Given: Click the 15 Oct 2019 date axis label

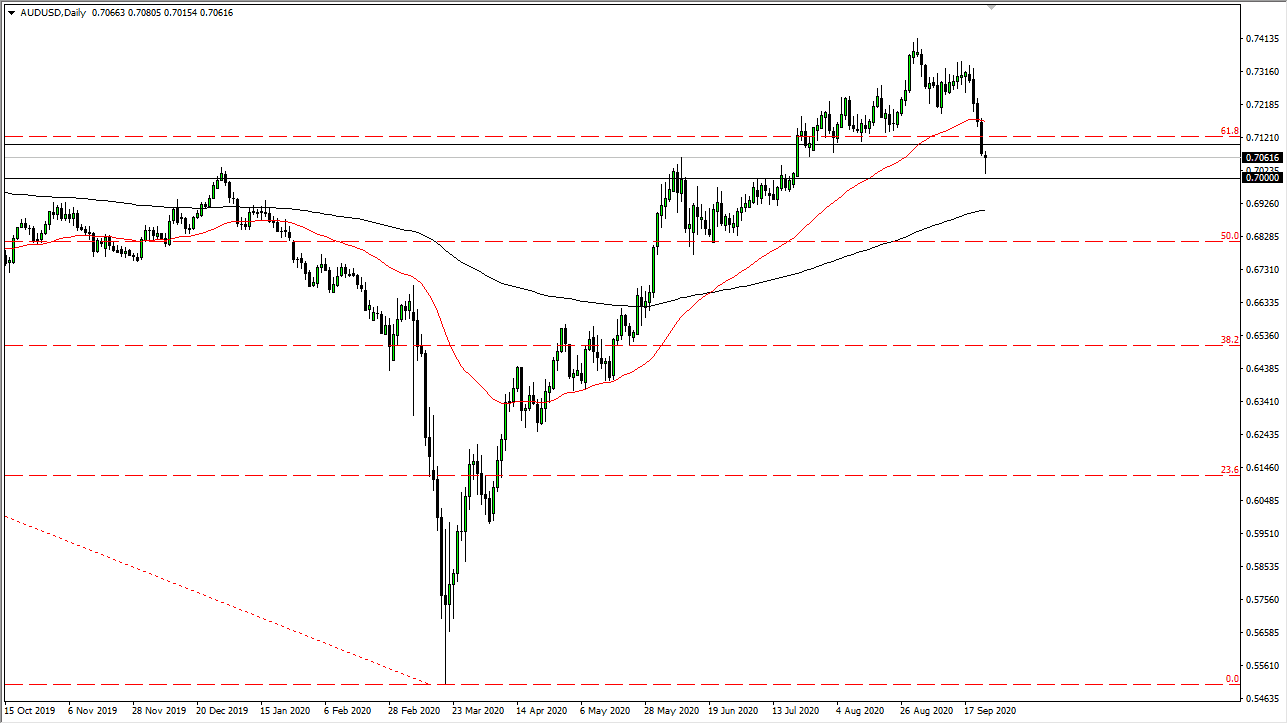Looking at the screenshot, I should [x=30, y=710].
